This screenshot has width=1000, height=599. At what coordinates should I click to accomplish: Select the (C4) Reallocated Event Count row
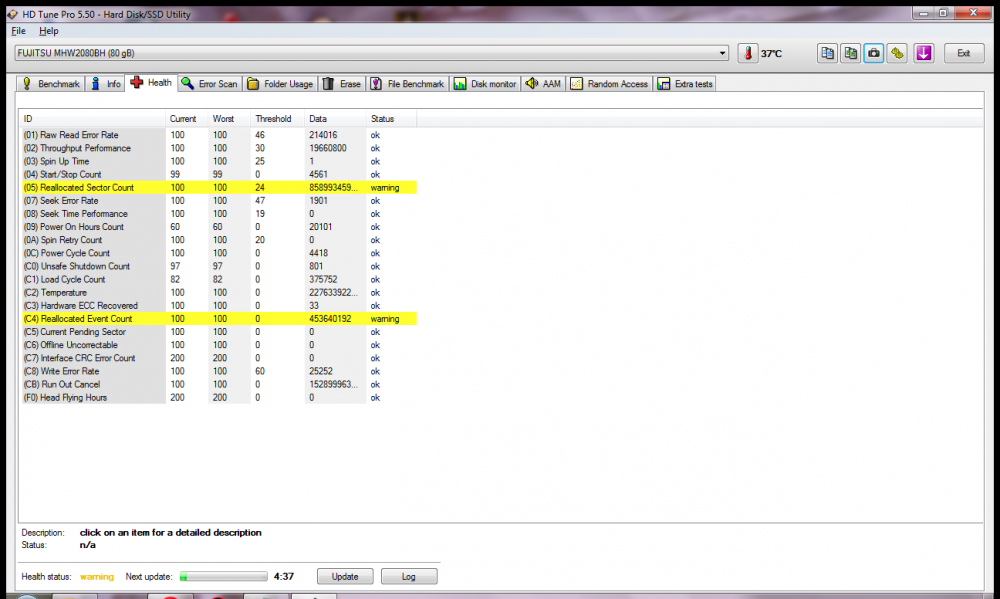tap(219, 318)
